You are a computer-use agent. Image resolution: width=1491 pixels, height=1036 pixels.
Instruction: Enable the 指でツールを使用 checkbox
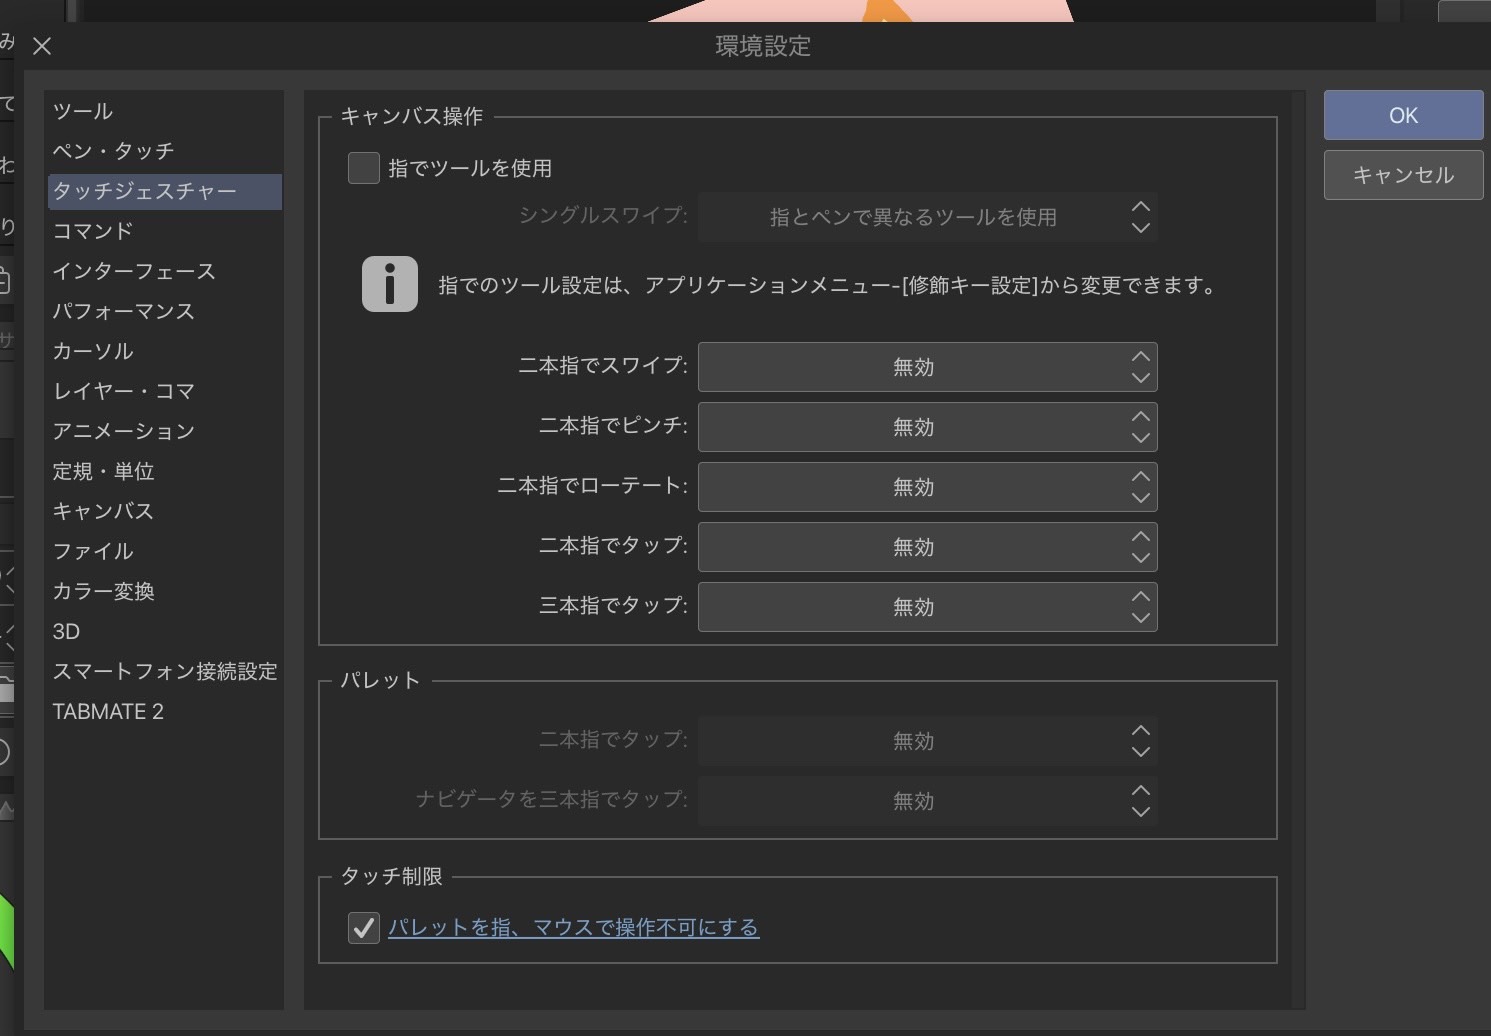[x=363, y=168]
